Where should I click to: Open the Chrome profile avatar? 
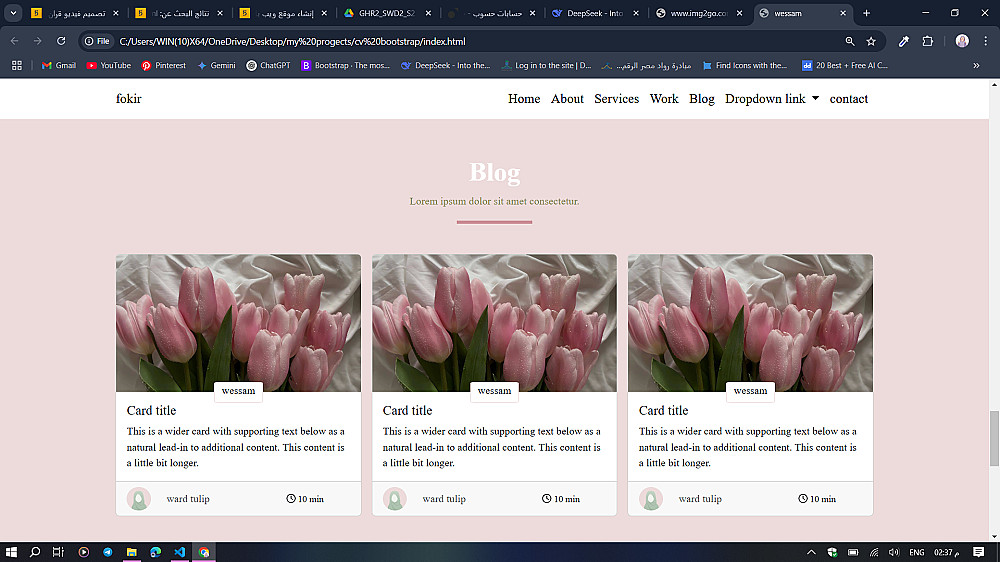pos(962,41)
